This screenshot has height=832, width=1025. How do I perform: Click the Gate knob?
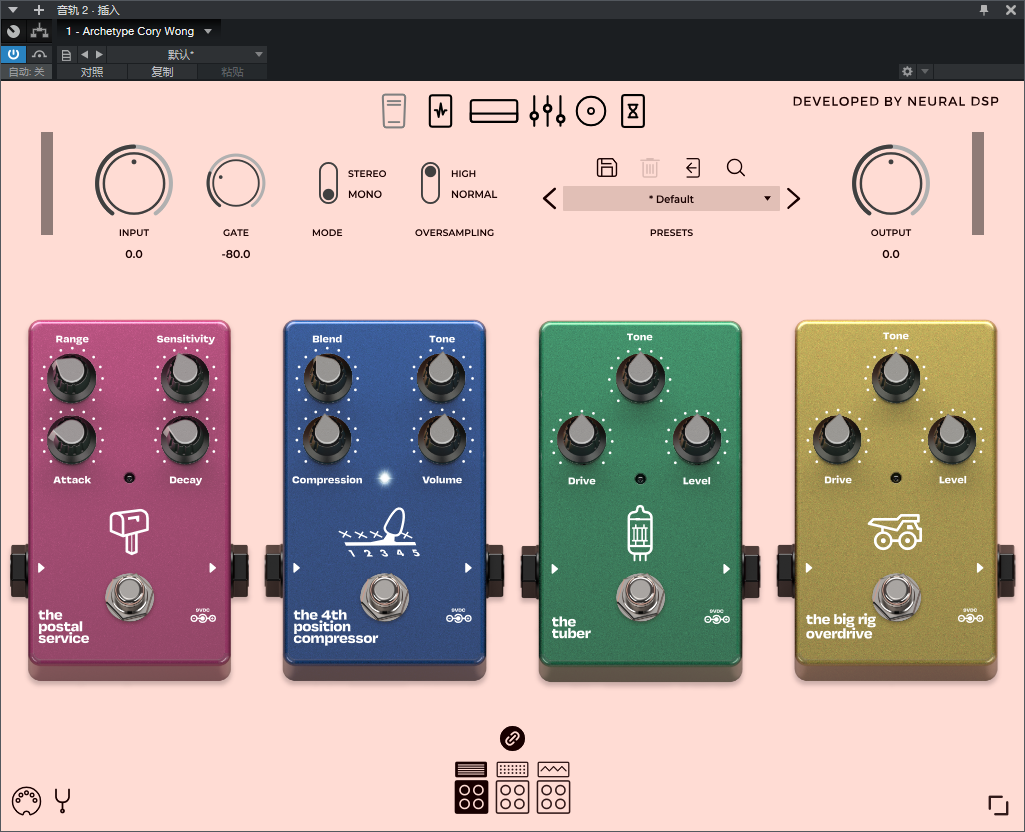pos(235,182)
